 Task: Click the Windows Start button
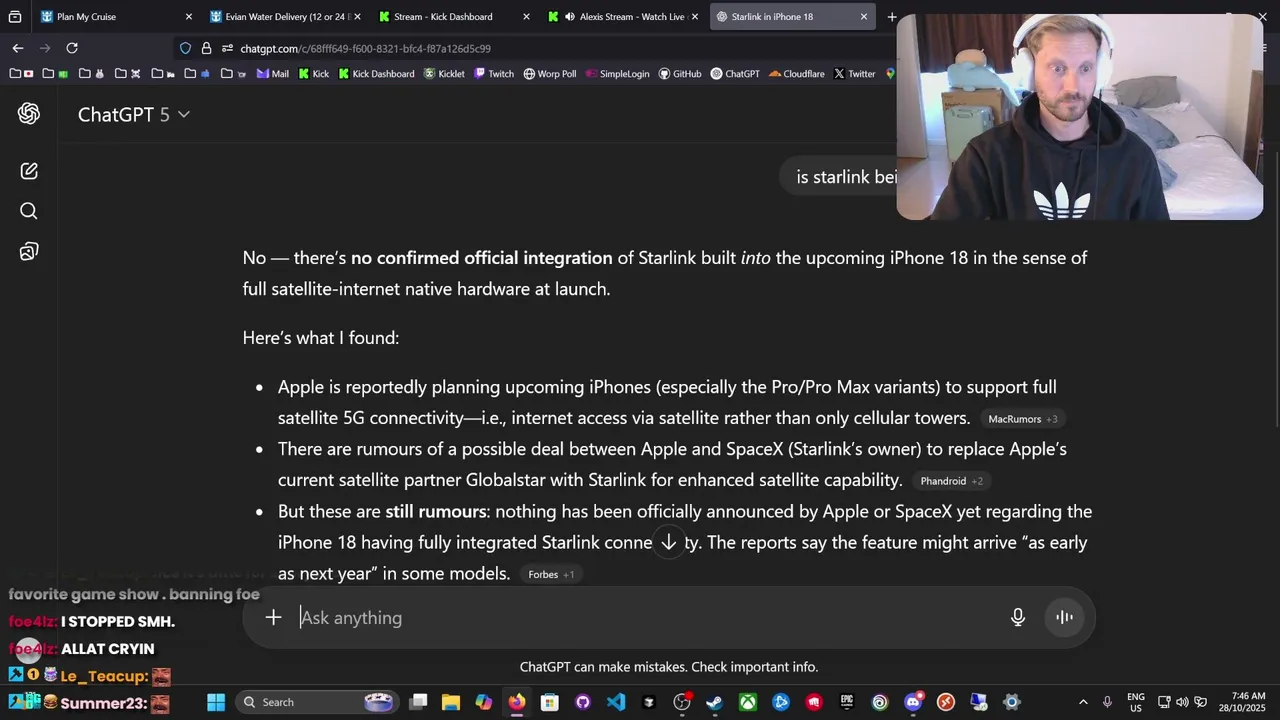click(x=216, y=702)
